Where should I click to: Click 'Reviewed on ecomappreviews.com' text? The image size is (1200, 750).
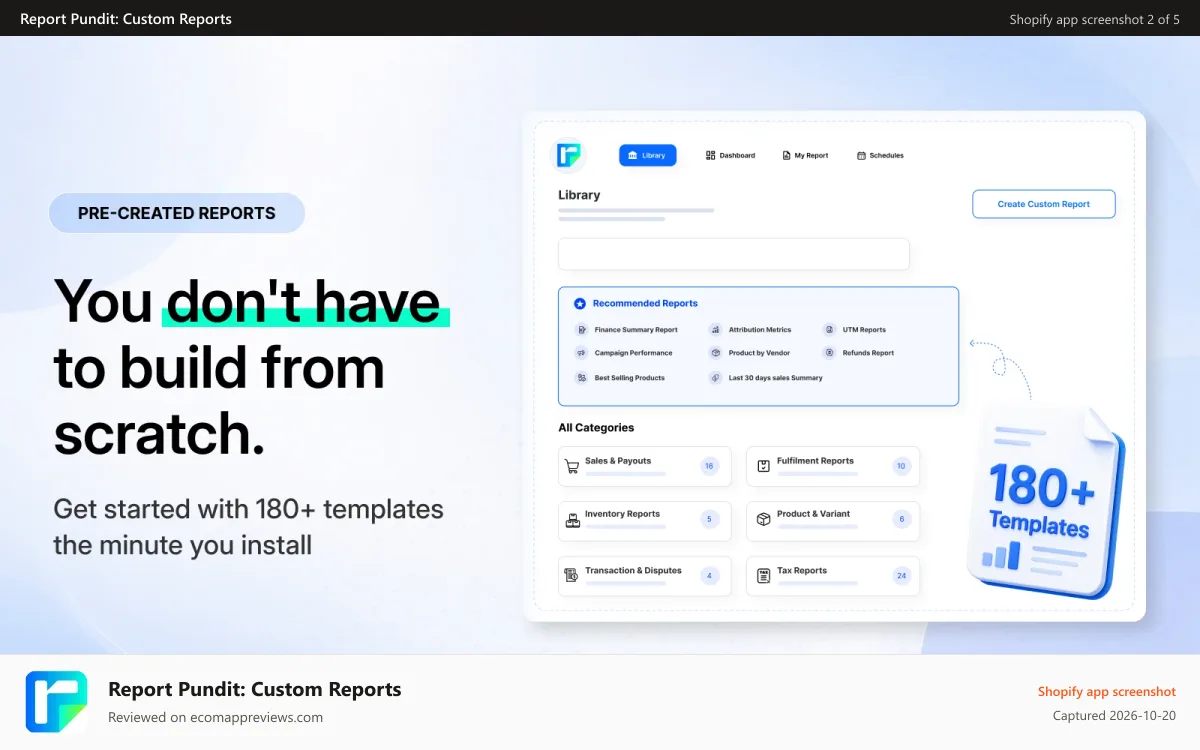click(215, 717)
